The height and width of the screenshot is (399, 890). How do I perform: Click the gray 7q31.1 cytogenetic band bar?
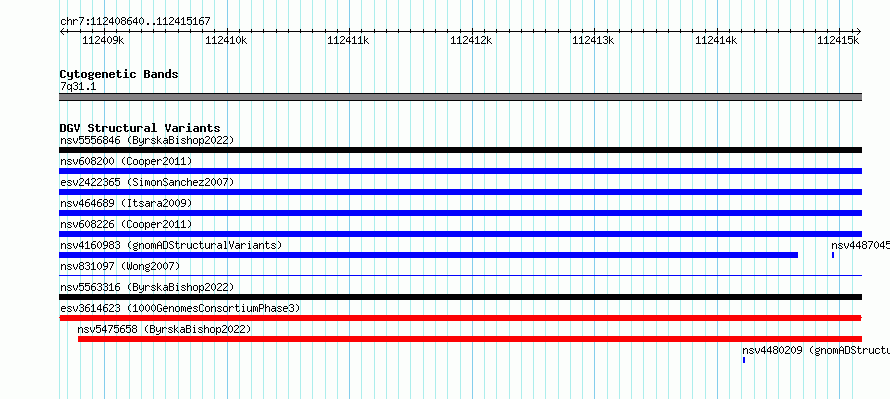pos(460,97)
